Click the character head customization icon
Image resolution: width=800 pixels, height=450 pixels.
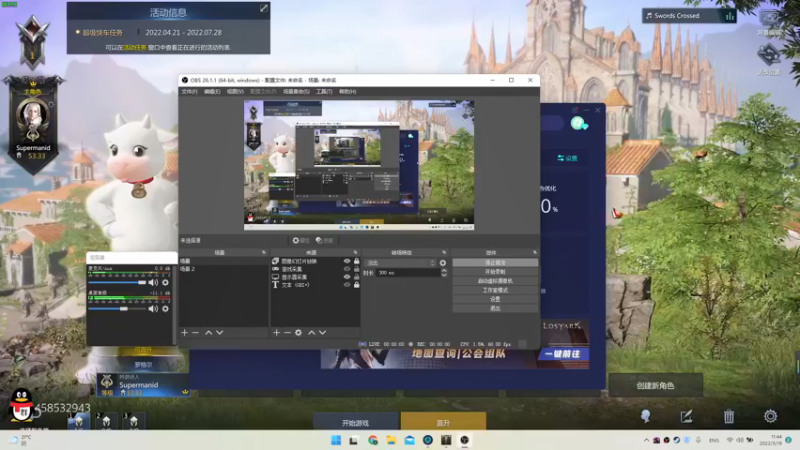646,416
